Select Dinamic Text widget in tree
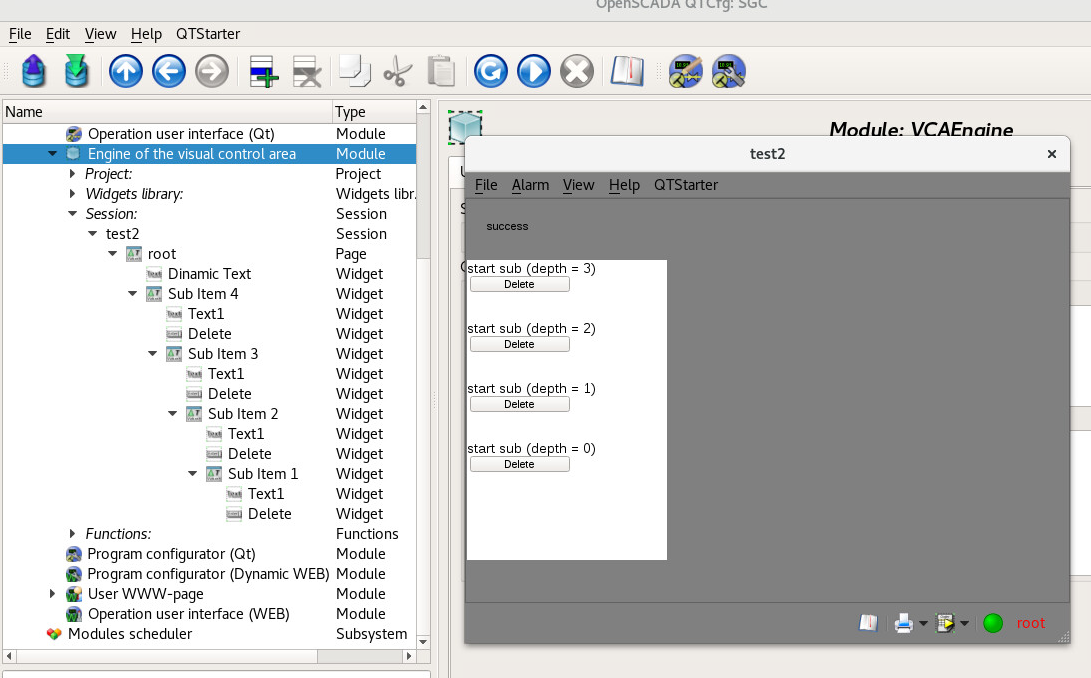 (209, 274)
